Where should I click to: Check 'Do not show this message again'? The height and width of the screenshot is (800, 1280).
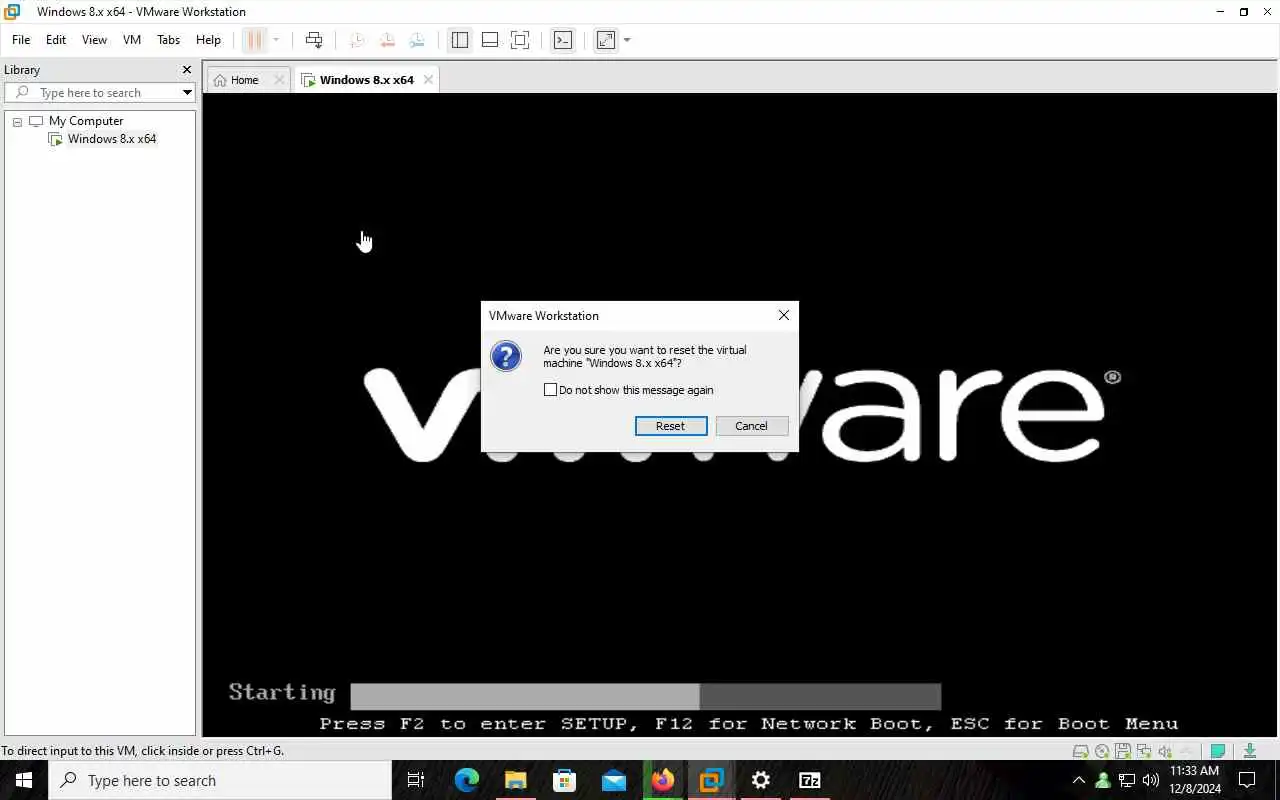[x=550, y=390]
